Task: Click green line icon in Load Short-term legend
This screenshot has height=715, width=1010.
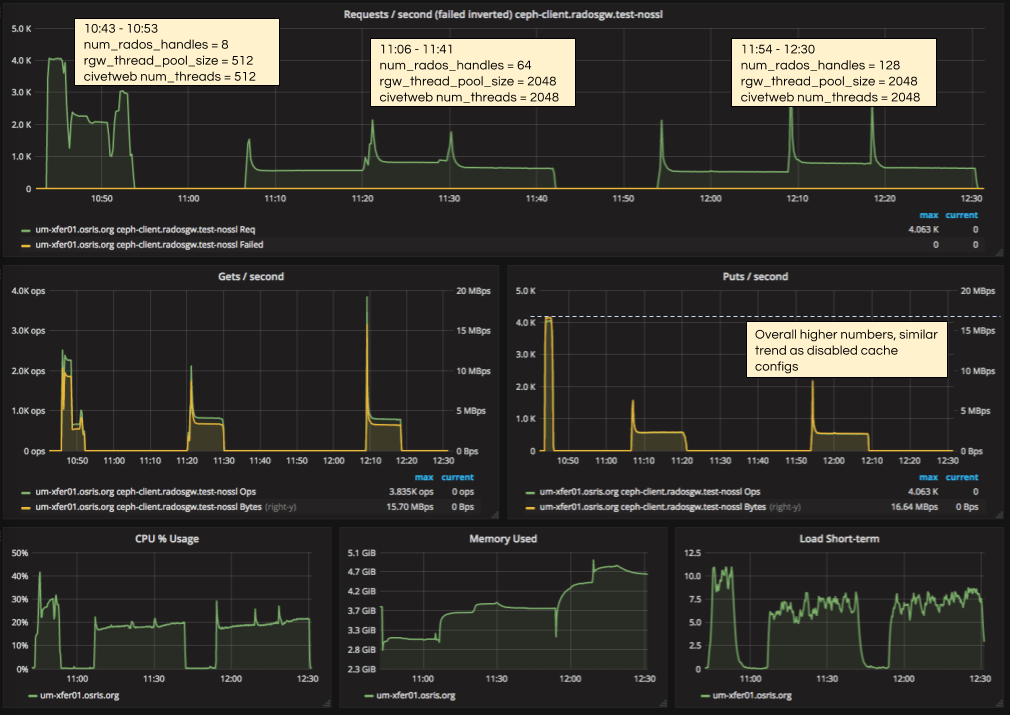Action: pos(706,695)
